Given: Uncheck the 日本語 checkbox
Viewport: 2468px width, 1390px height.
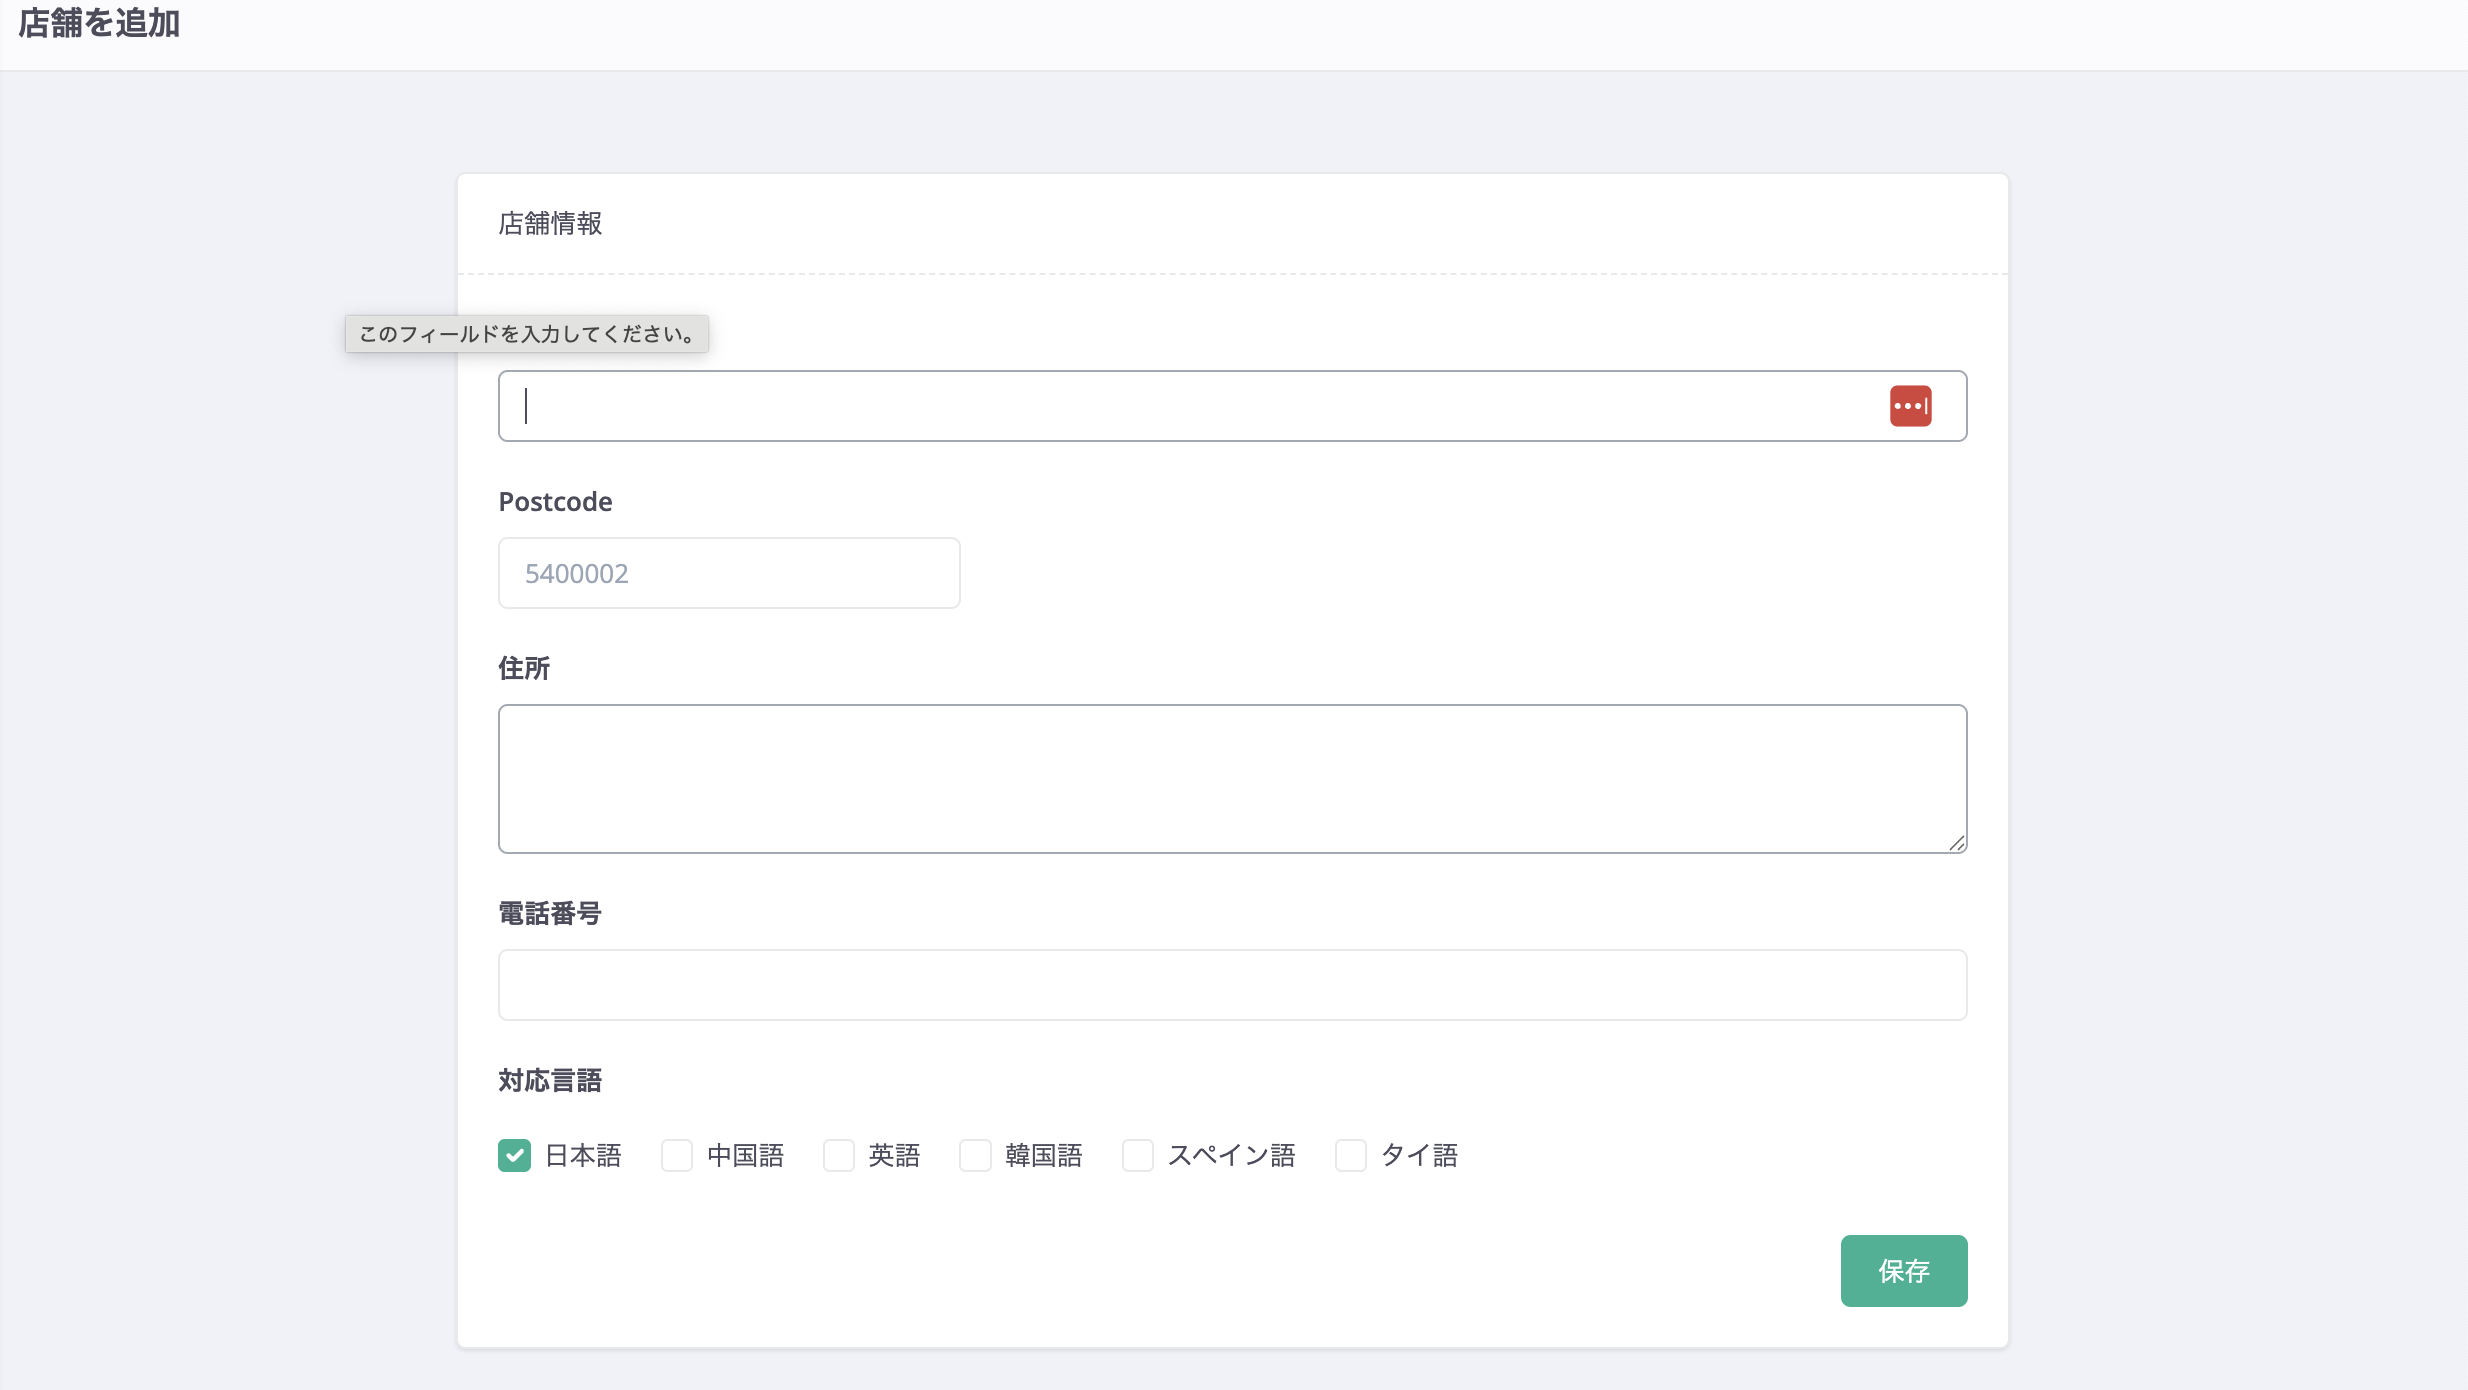Looking at the screenshot, I should pyautogui.click(x=515, y=1155).
